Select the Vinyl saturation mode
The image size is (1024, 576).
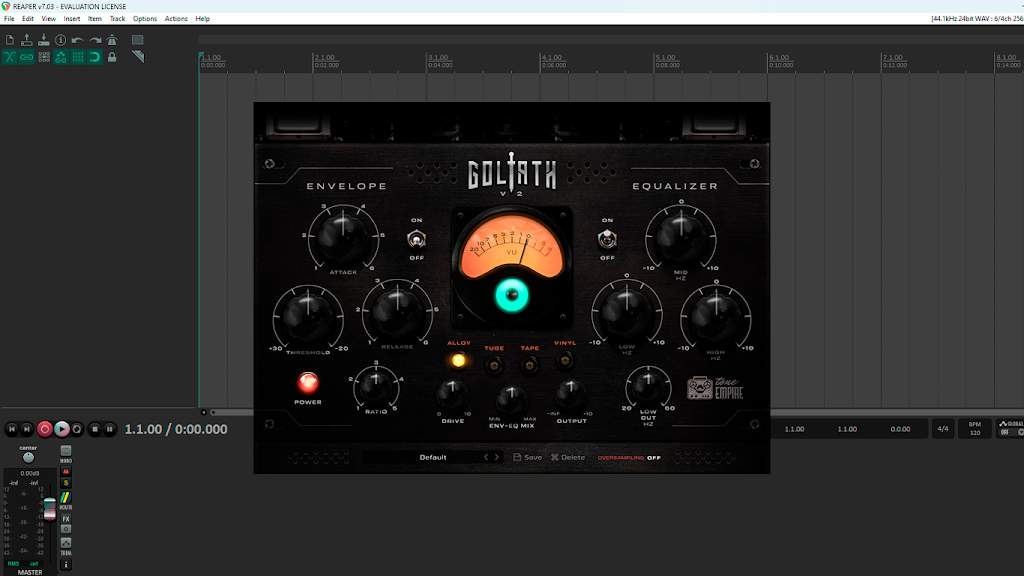pos(565,360)
